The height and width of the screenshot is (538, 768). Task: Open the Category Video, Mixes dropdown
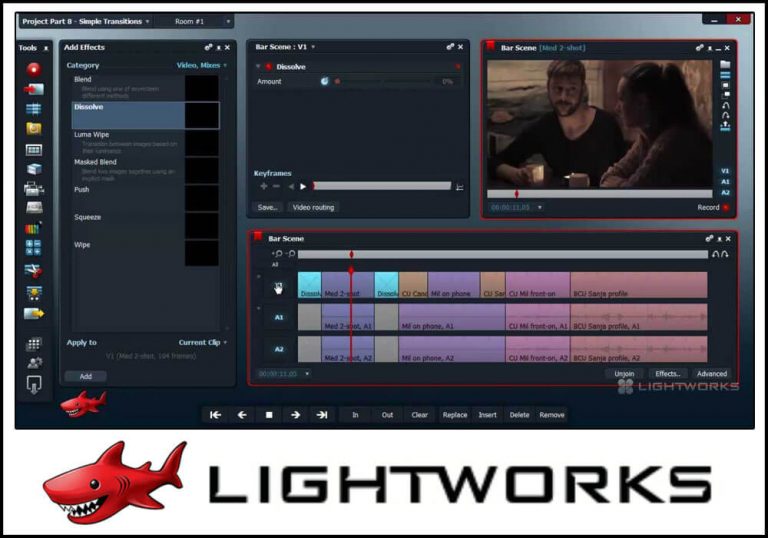202,65
